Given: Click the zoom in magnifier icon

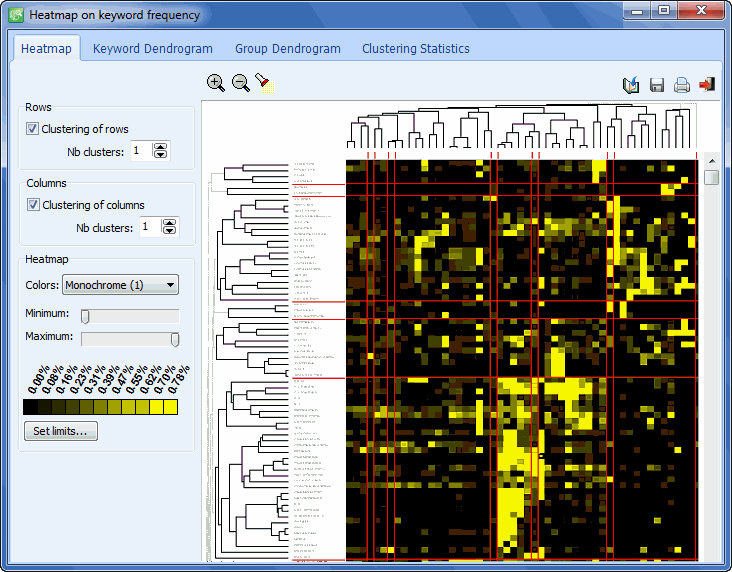Looking at the screenshot, I should tap(215, 83).
